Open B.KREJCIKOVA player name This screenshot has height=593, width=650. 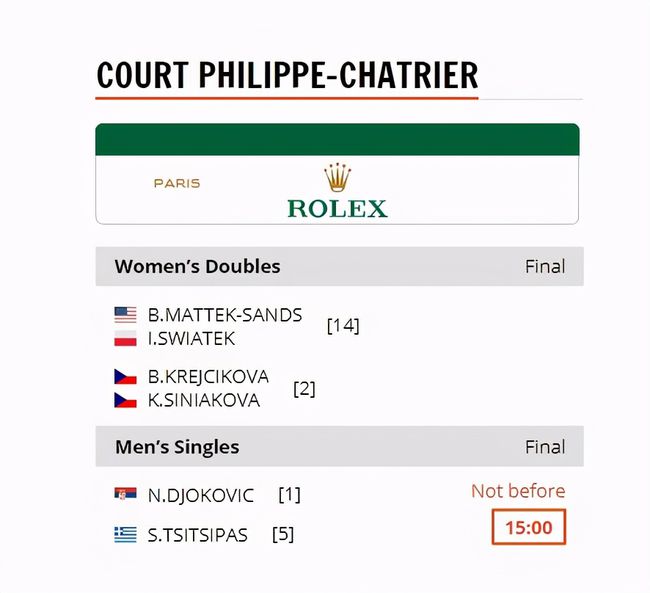209,377
